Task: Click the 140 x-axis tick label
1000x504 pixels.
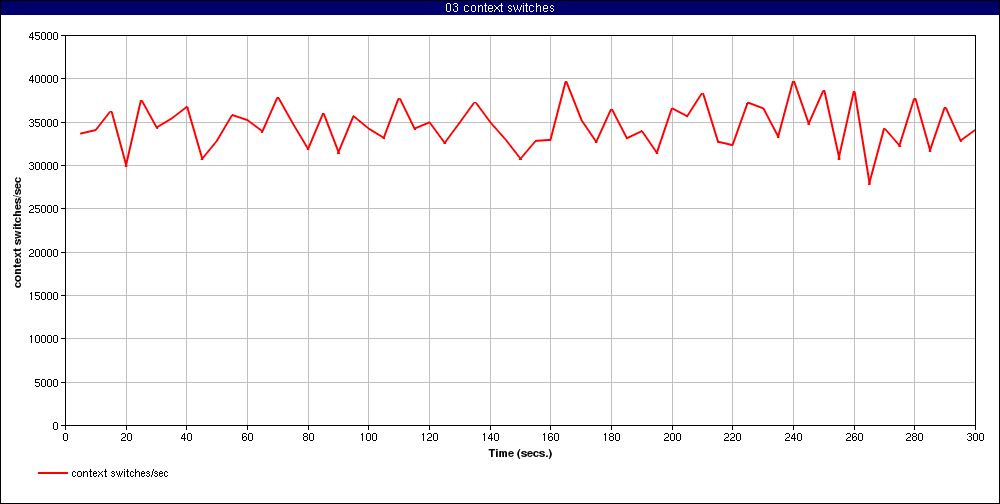Action: point(490,436)
